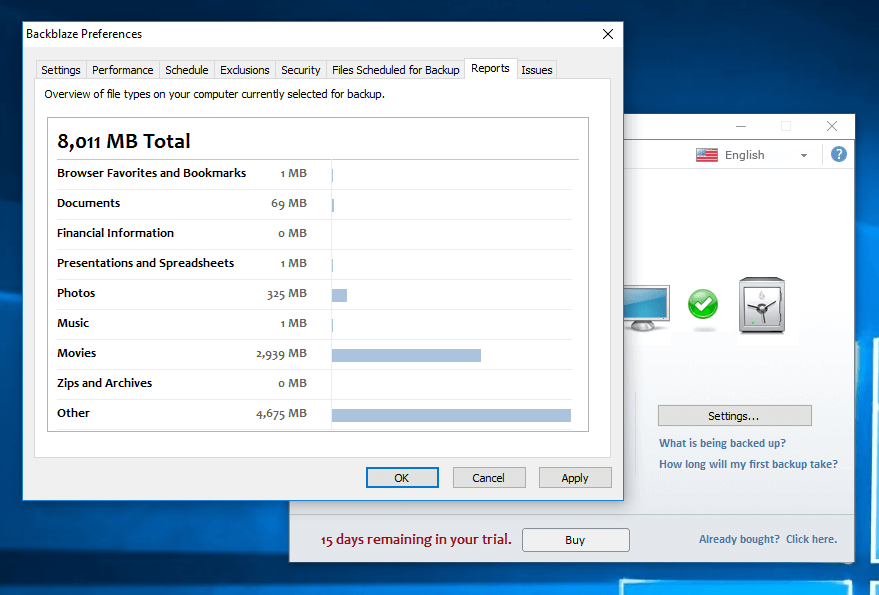Select the Schedule tab

point(187,70)
